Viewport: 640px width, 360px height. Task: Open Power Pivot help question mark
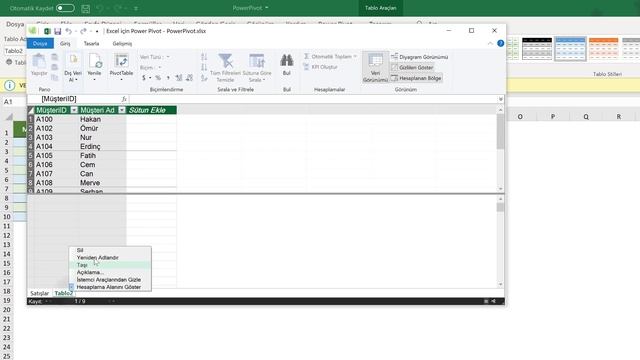[500, 43]
